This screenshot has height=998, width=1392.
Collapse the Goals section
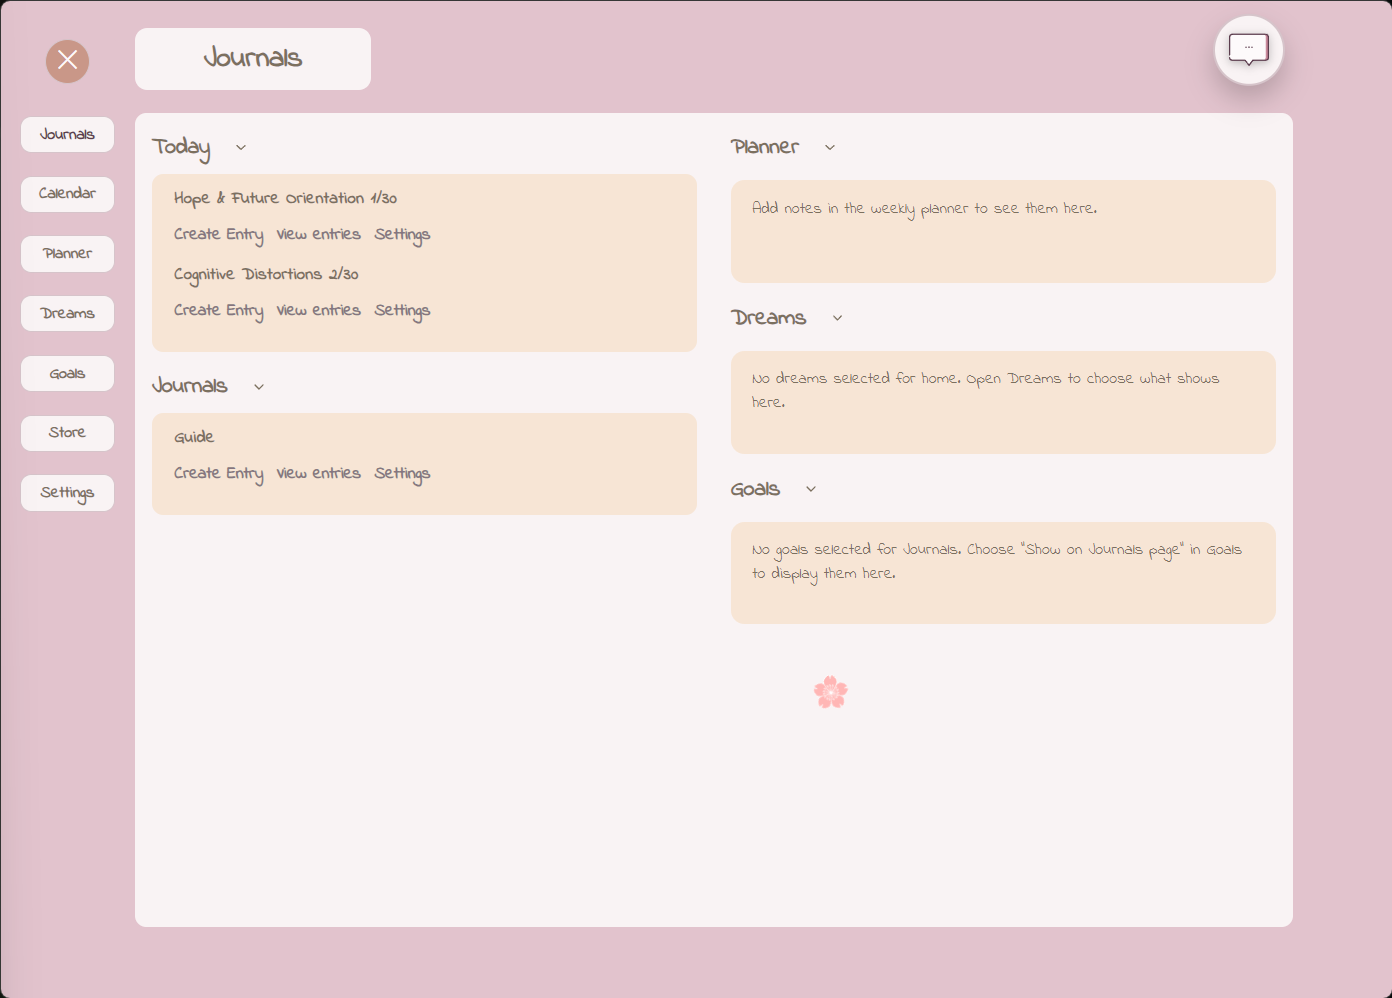(810, 489)
